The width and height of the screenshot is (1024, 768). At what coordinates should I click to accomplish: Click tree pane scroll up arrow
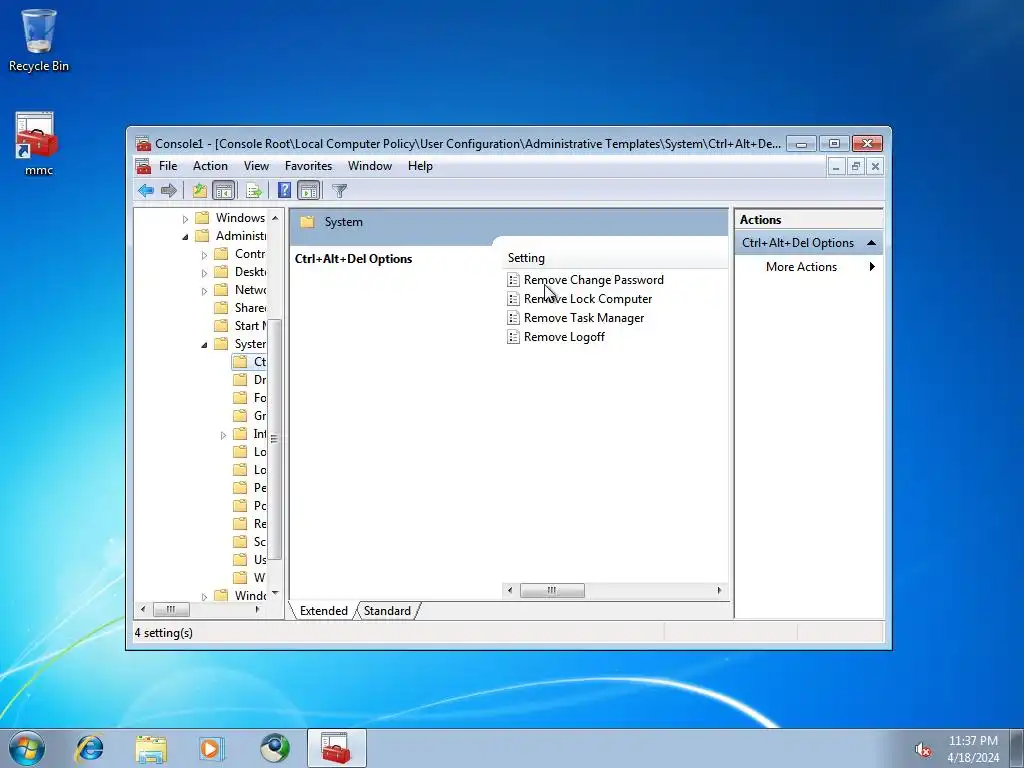[x=275, y=217]
